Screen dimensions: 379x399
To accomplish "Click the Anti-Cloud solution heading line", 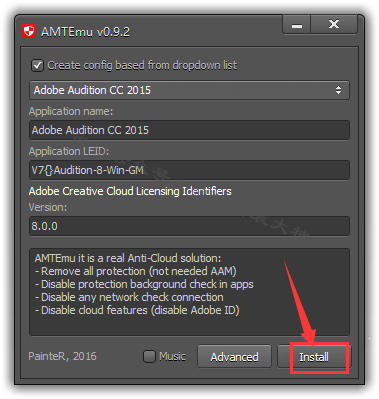I will coord(128,258).
